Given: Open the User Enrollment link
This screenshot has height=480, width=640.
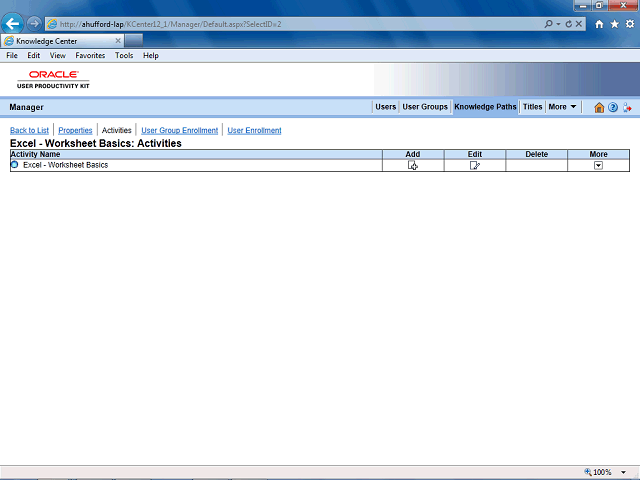Looking at the screenshot, I should (254, 130).
